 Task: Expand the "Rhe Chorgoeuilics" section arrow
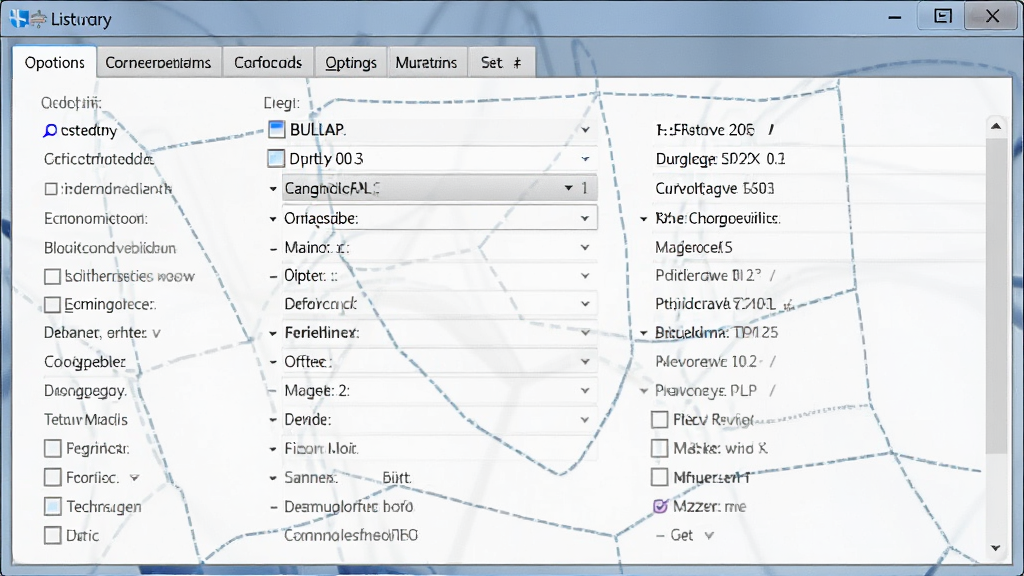pyautogui.click(x=644, y=219)
